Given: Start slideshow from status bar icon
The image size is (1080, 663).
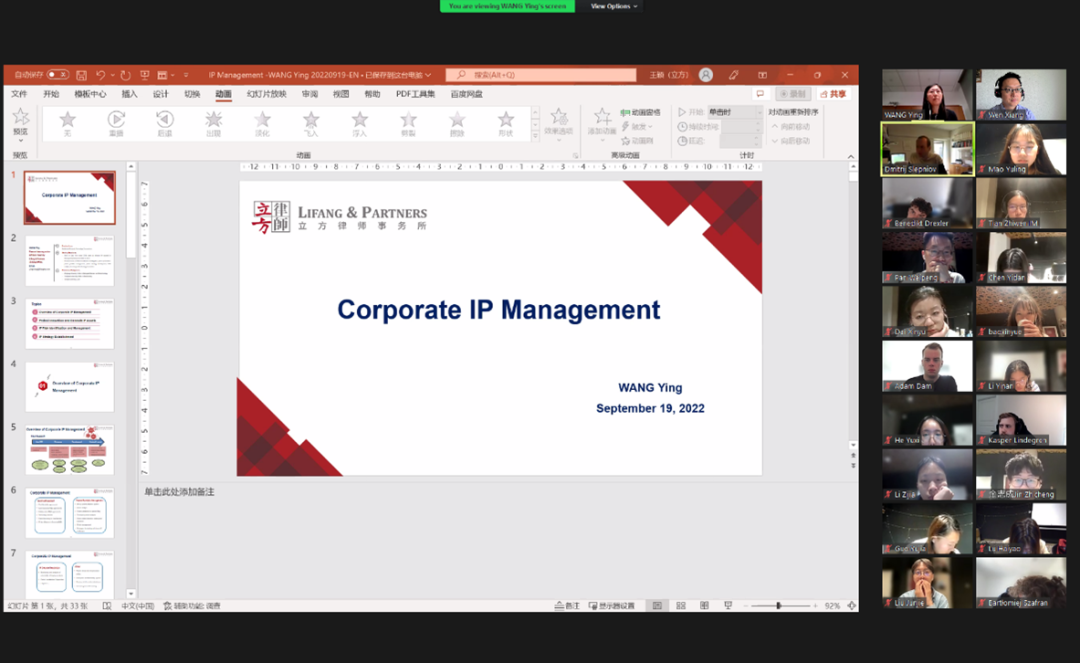Looking at the screenshot, I should click(726, 606).
